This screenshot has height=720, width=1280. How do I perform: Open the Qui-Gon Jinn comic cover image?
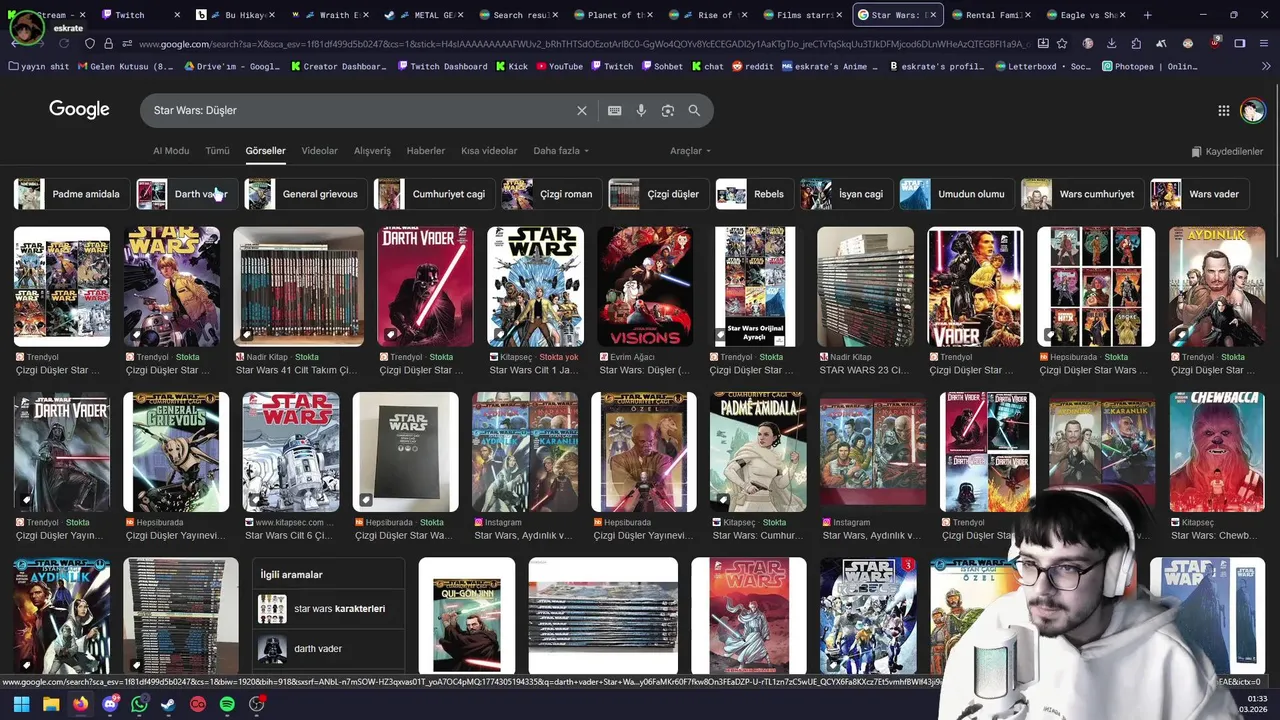pyautogui.click(x=467, y=615)
